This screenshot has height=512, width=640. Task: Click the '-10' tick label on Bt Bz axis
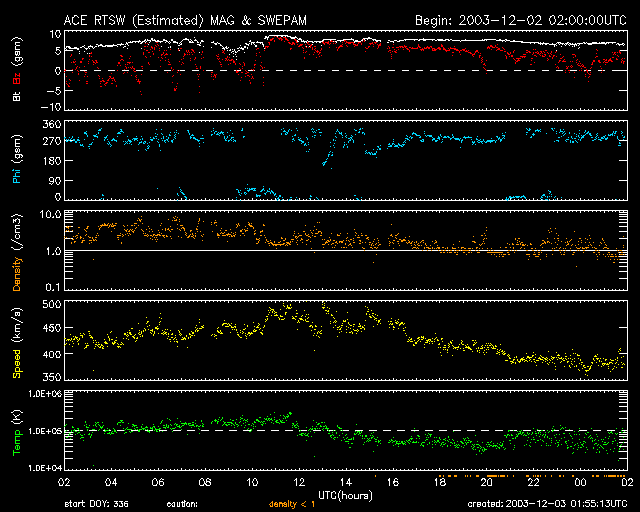(x=52, y=107)
